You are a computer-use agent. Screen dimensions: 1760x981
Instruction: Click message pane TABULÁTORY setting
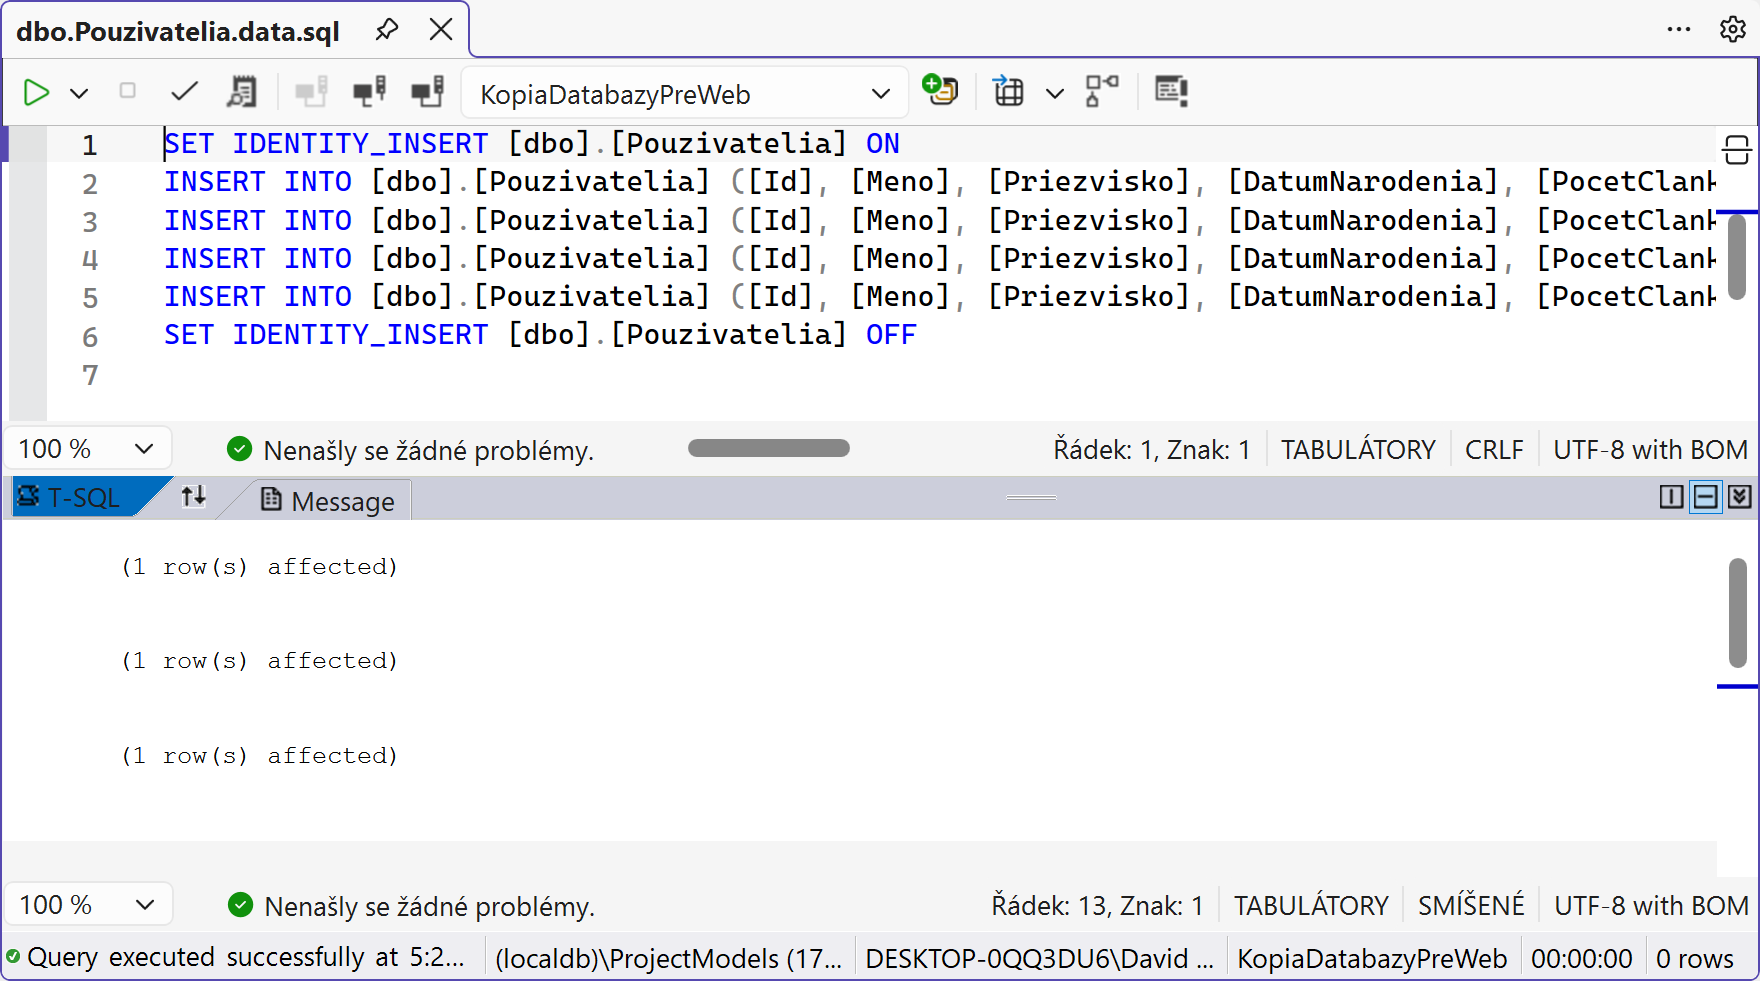tap(1311, 906)
